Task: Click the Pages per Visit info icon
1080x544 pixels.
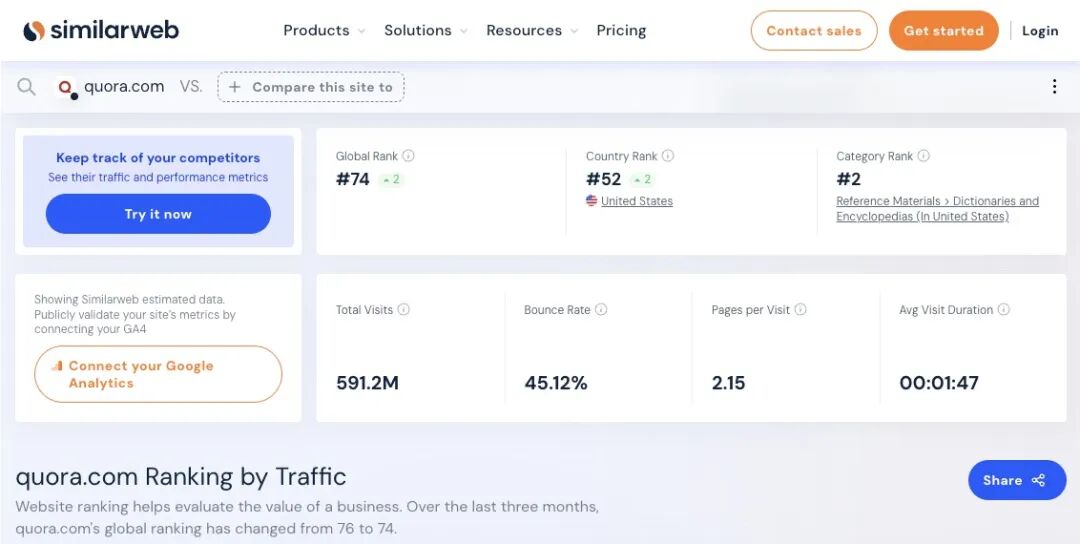Action: [x=801, y=310]
